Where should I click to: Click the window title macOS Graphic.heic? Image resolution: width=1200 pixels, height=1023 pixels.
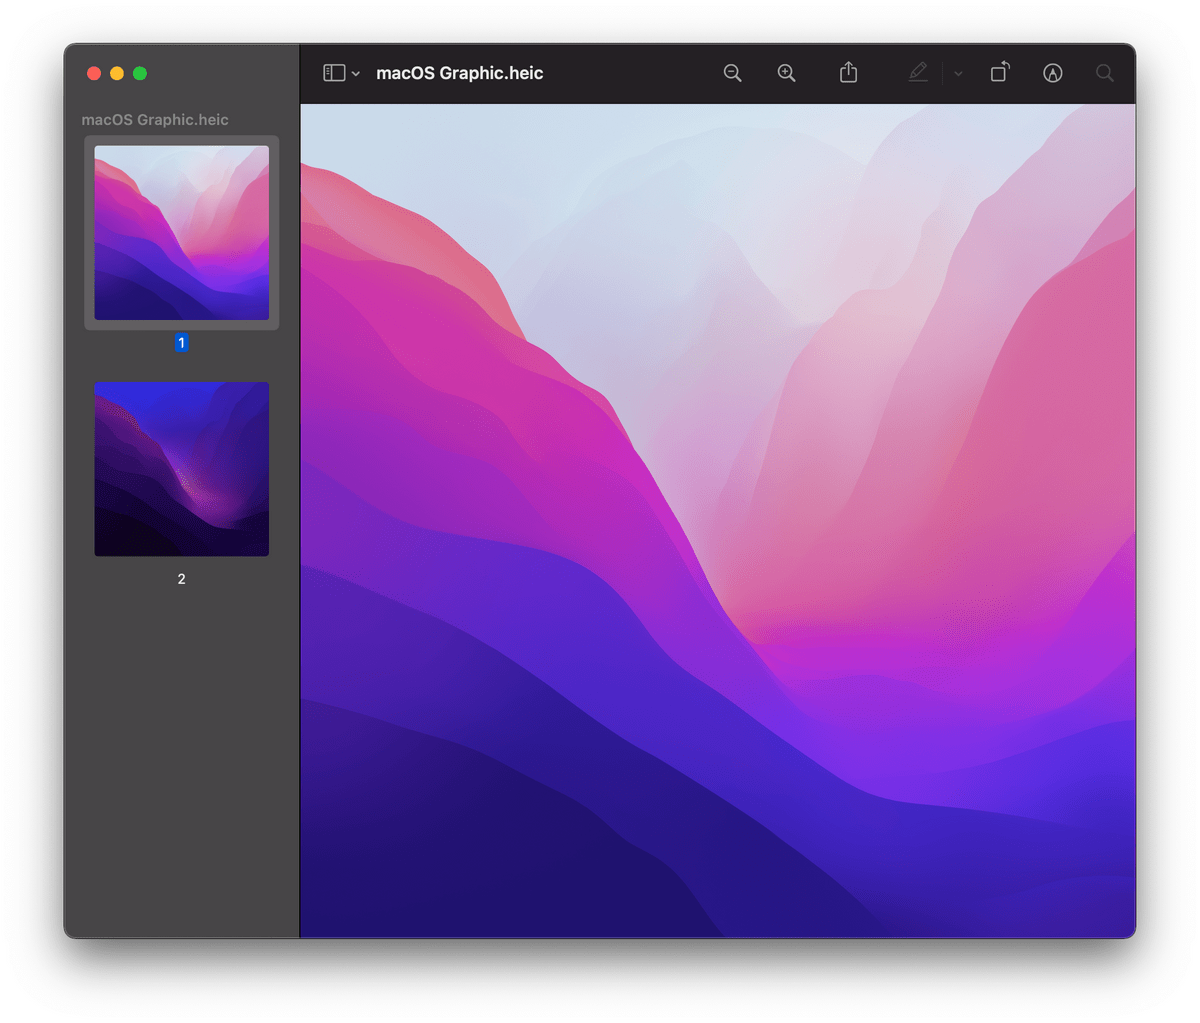pos(460,73)
